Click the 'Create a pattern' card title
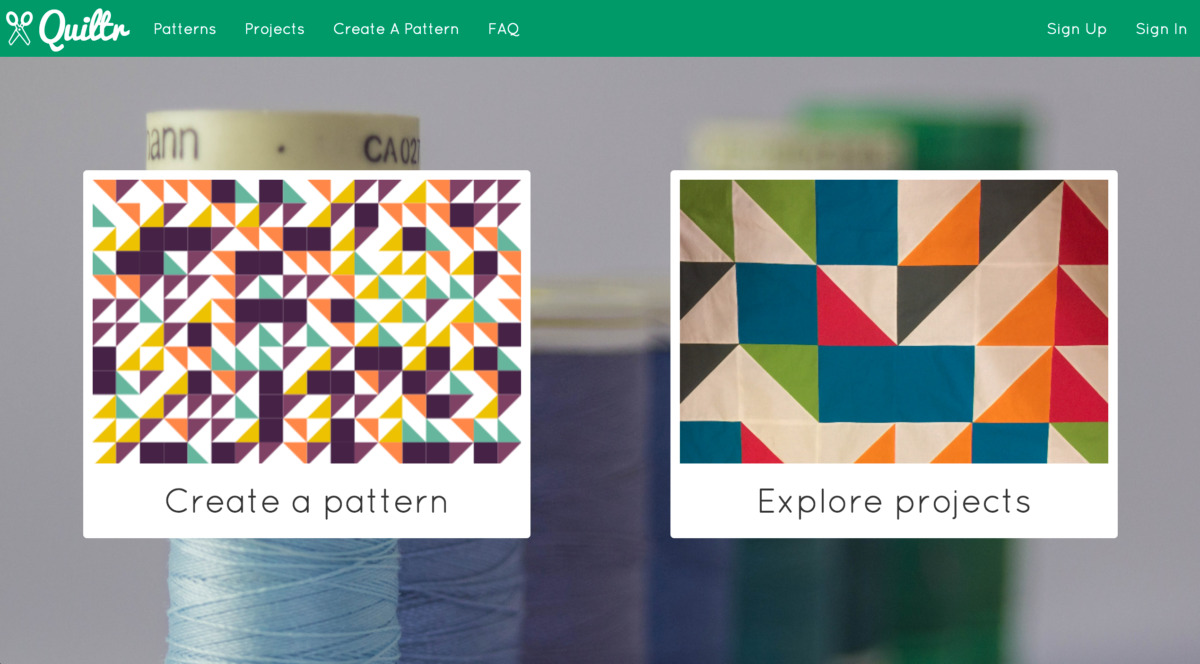Screen dimensions: 1200x664 (307, 500)
